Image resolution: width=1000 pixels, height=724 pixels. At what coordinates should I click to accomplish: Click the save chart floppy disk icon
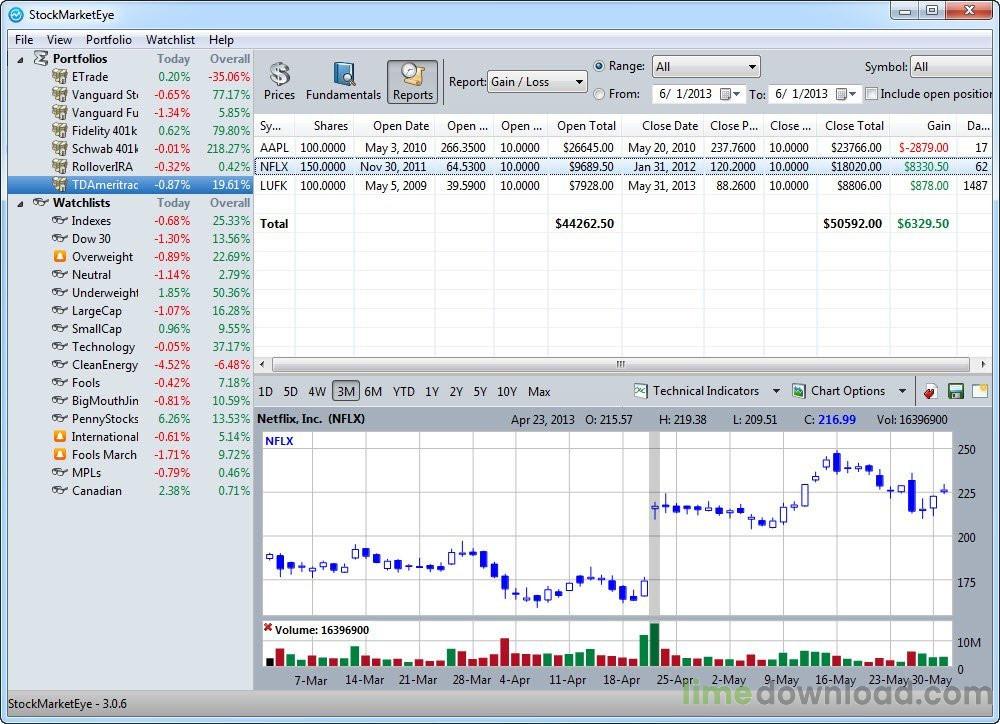[x=955, y=391]
